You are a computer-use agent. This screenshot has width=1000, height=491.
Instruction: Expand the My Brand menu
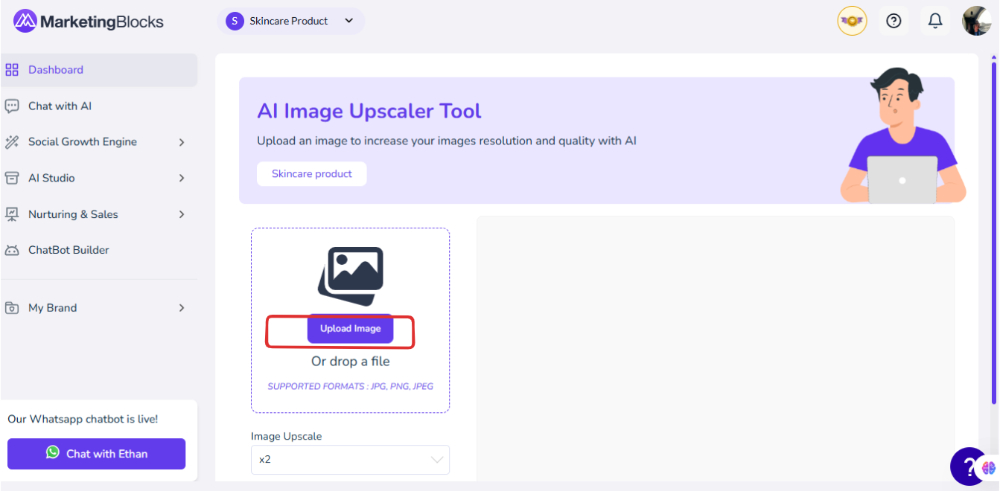click(181, 308)
